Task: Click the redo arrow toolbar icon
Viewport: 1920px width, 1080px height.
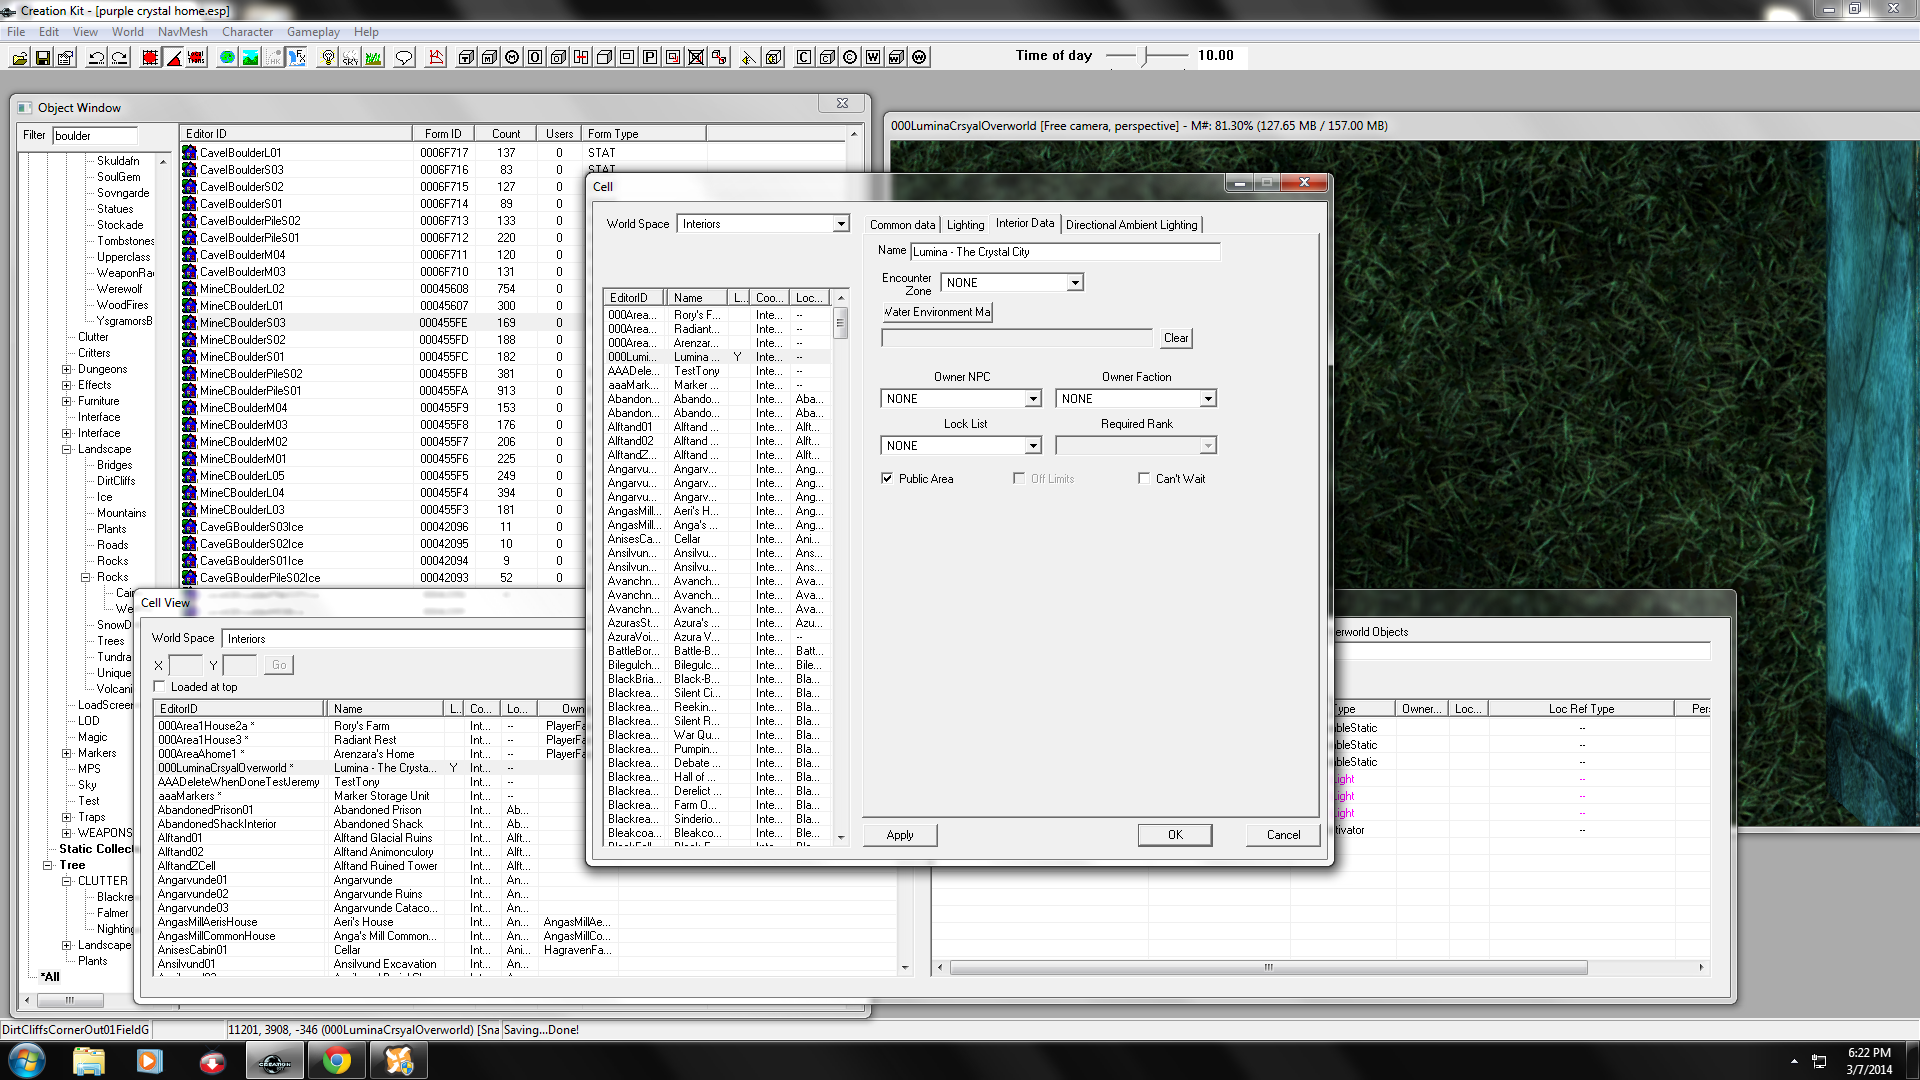Action: (120, 58)
